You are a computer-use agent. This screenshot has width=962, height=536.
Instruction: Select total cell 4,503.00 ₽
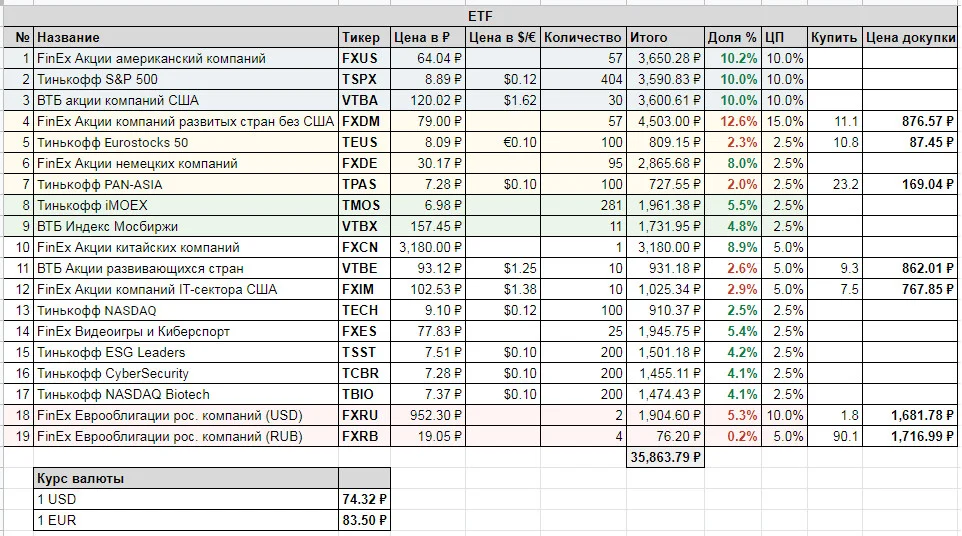665,121
